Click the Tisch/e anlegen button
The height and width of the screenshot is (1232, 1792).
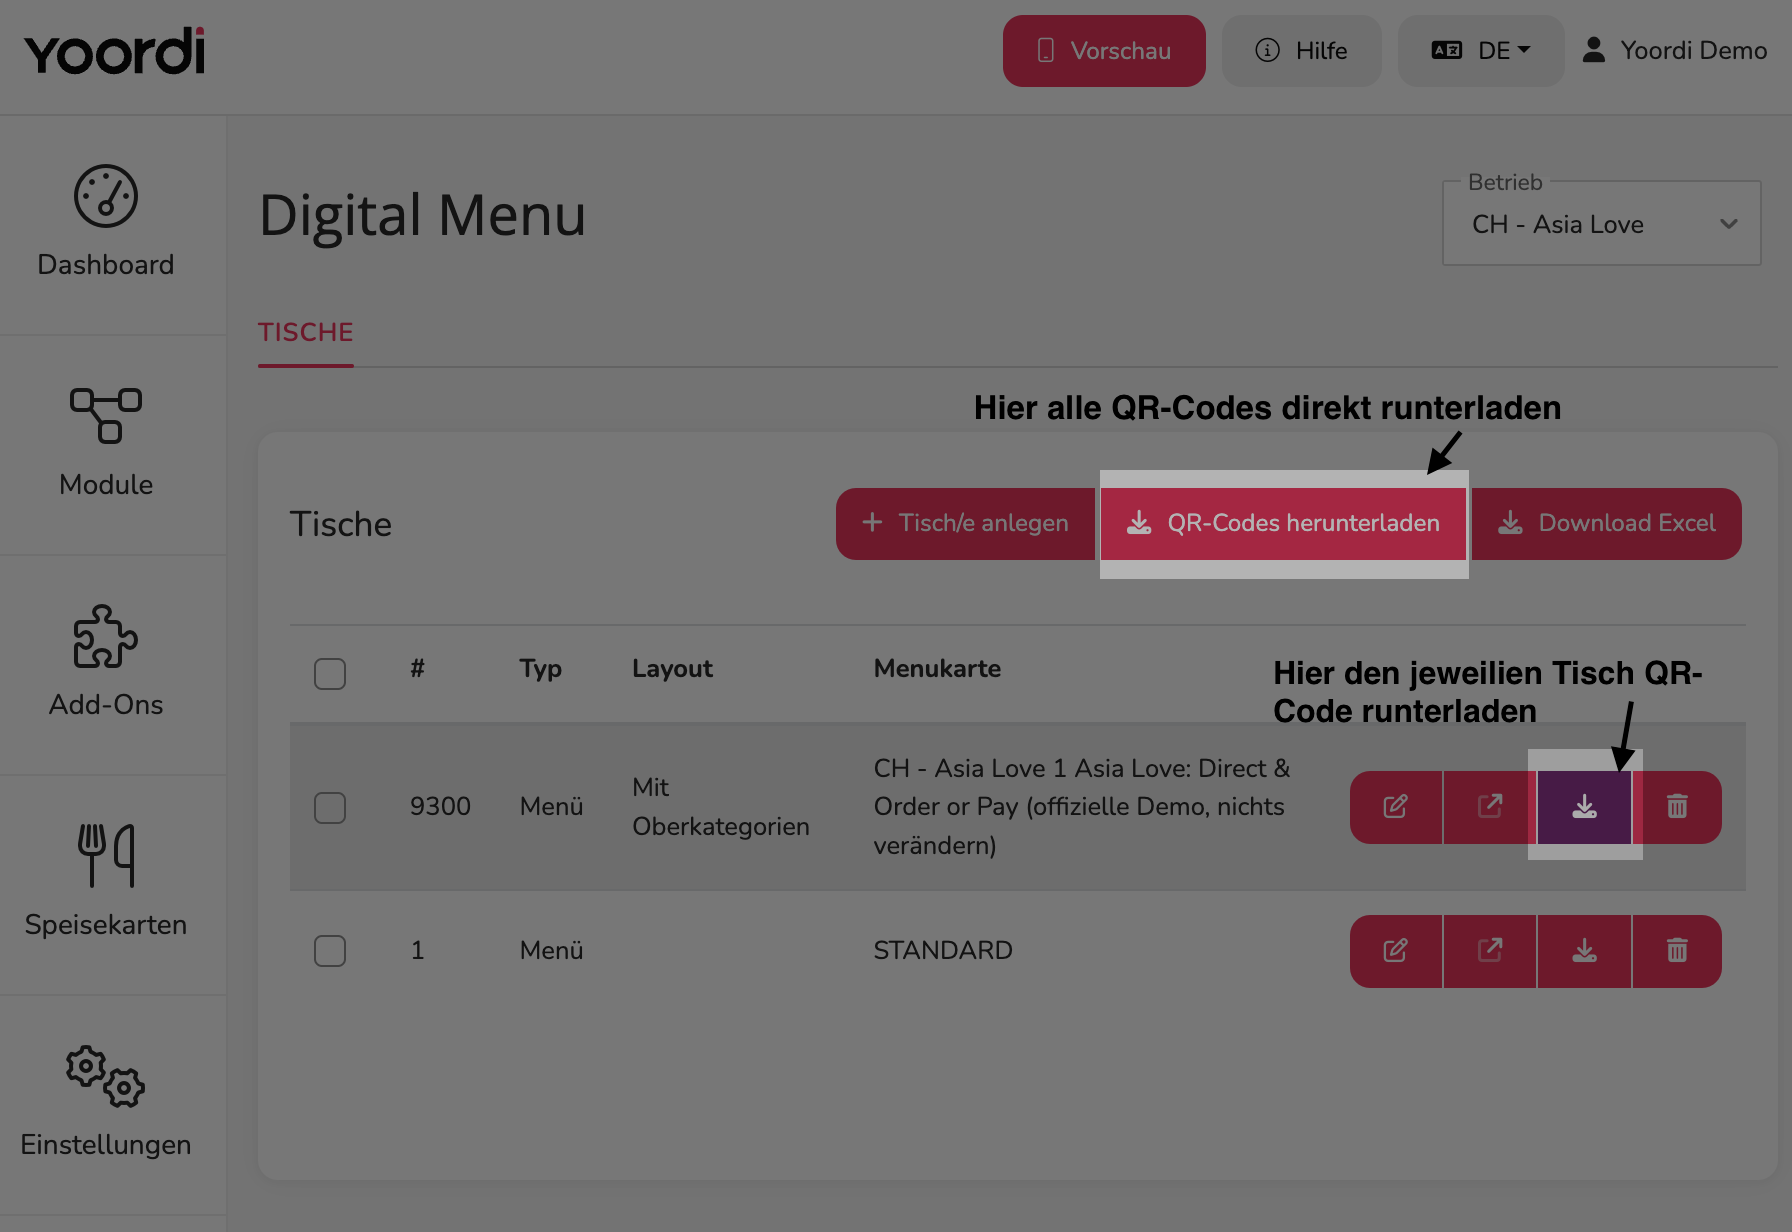tap(966, 524)
